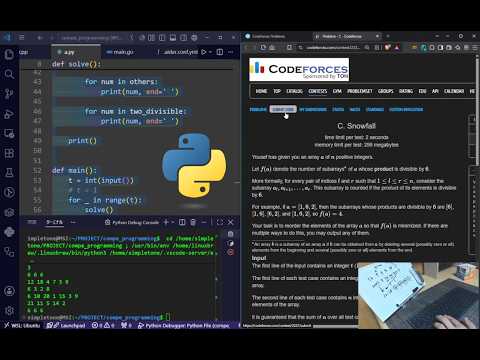This screenshot has width=480, height=360.
Task: Open the Manage gear in VS Code
Action: 9,311
